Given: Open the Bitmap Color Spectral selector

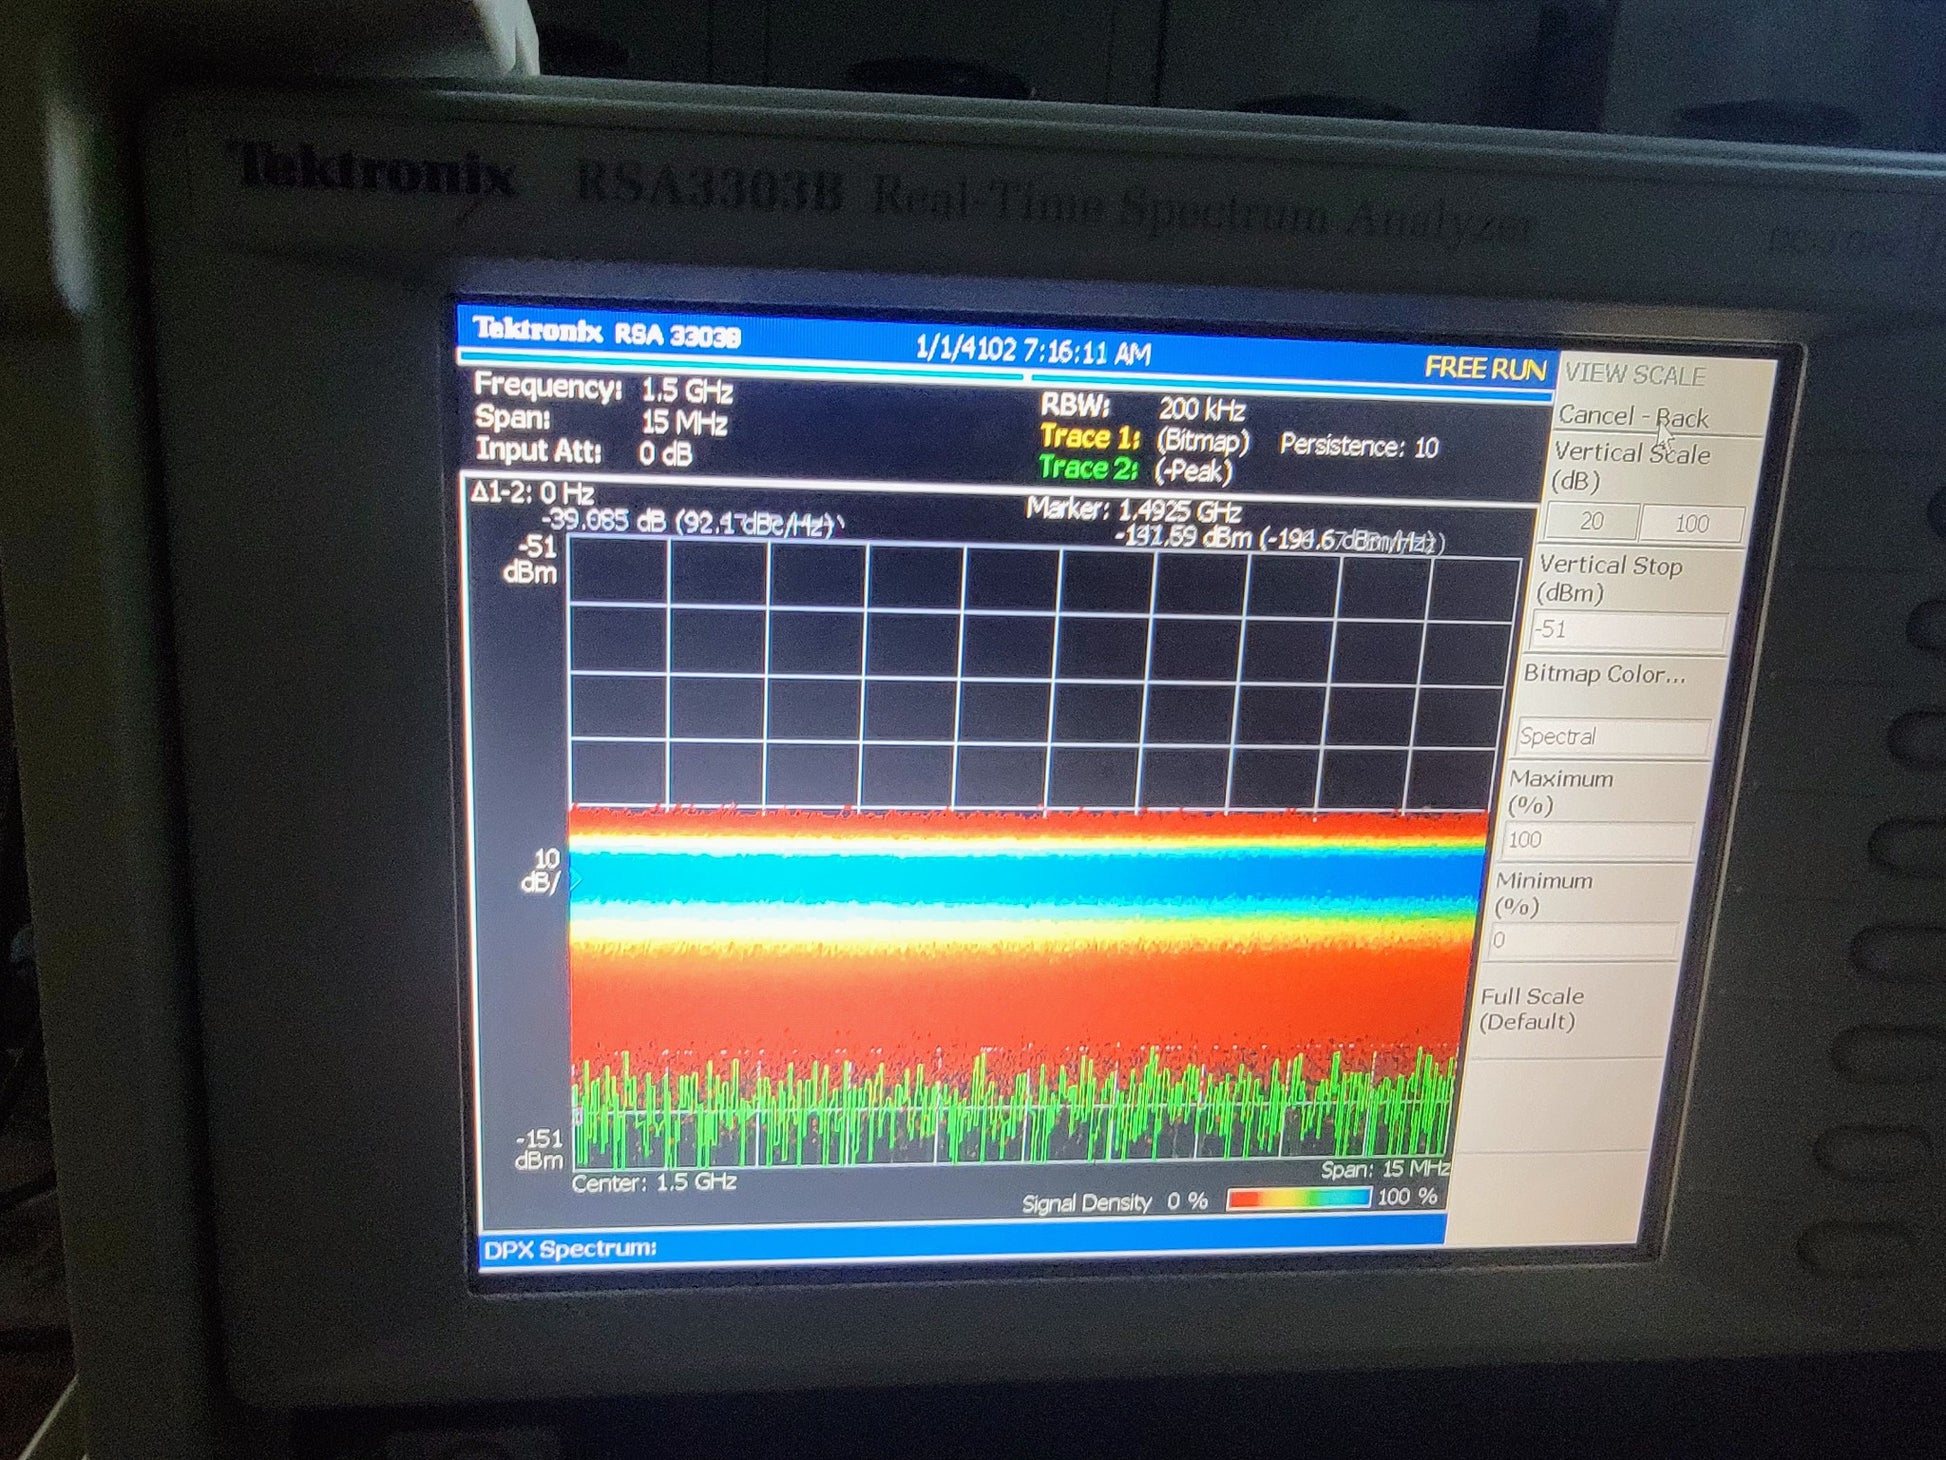Looking at the screenshot, I should coord(1612,737).
